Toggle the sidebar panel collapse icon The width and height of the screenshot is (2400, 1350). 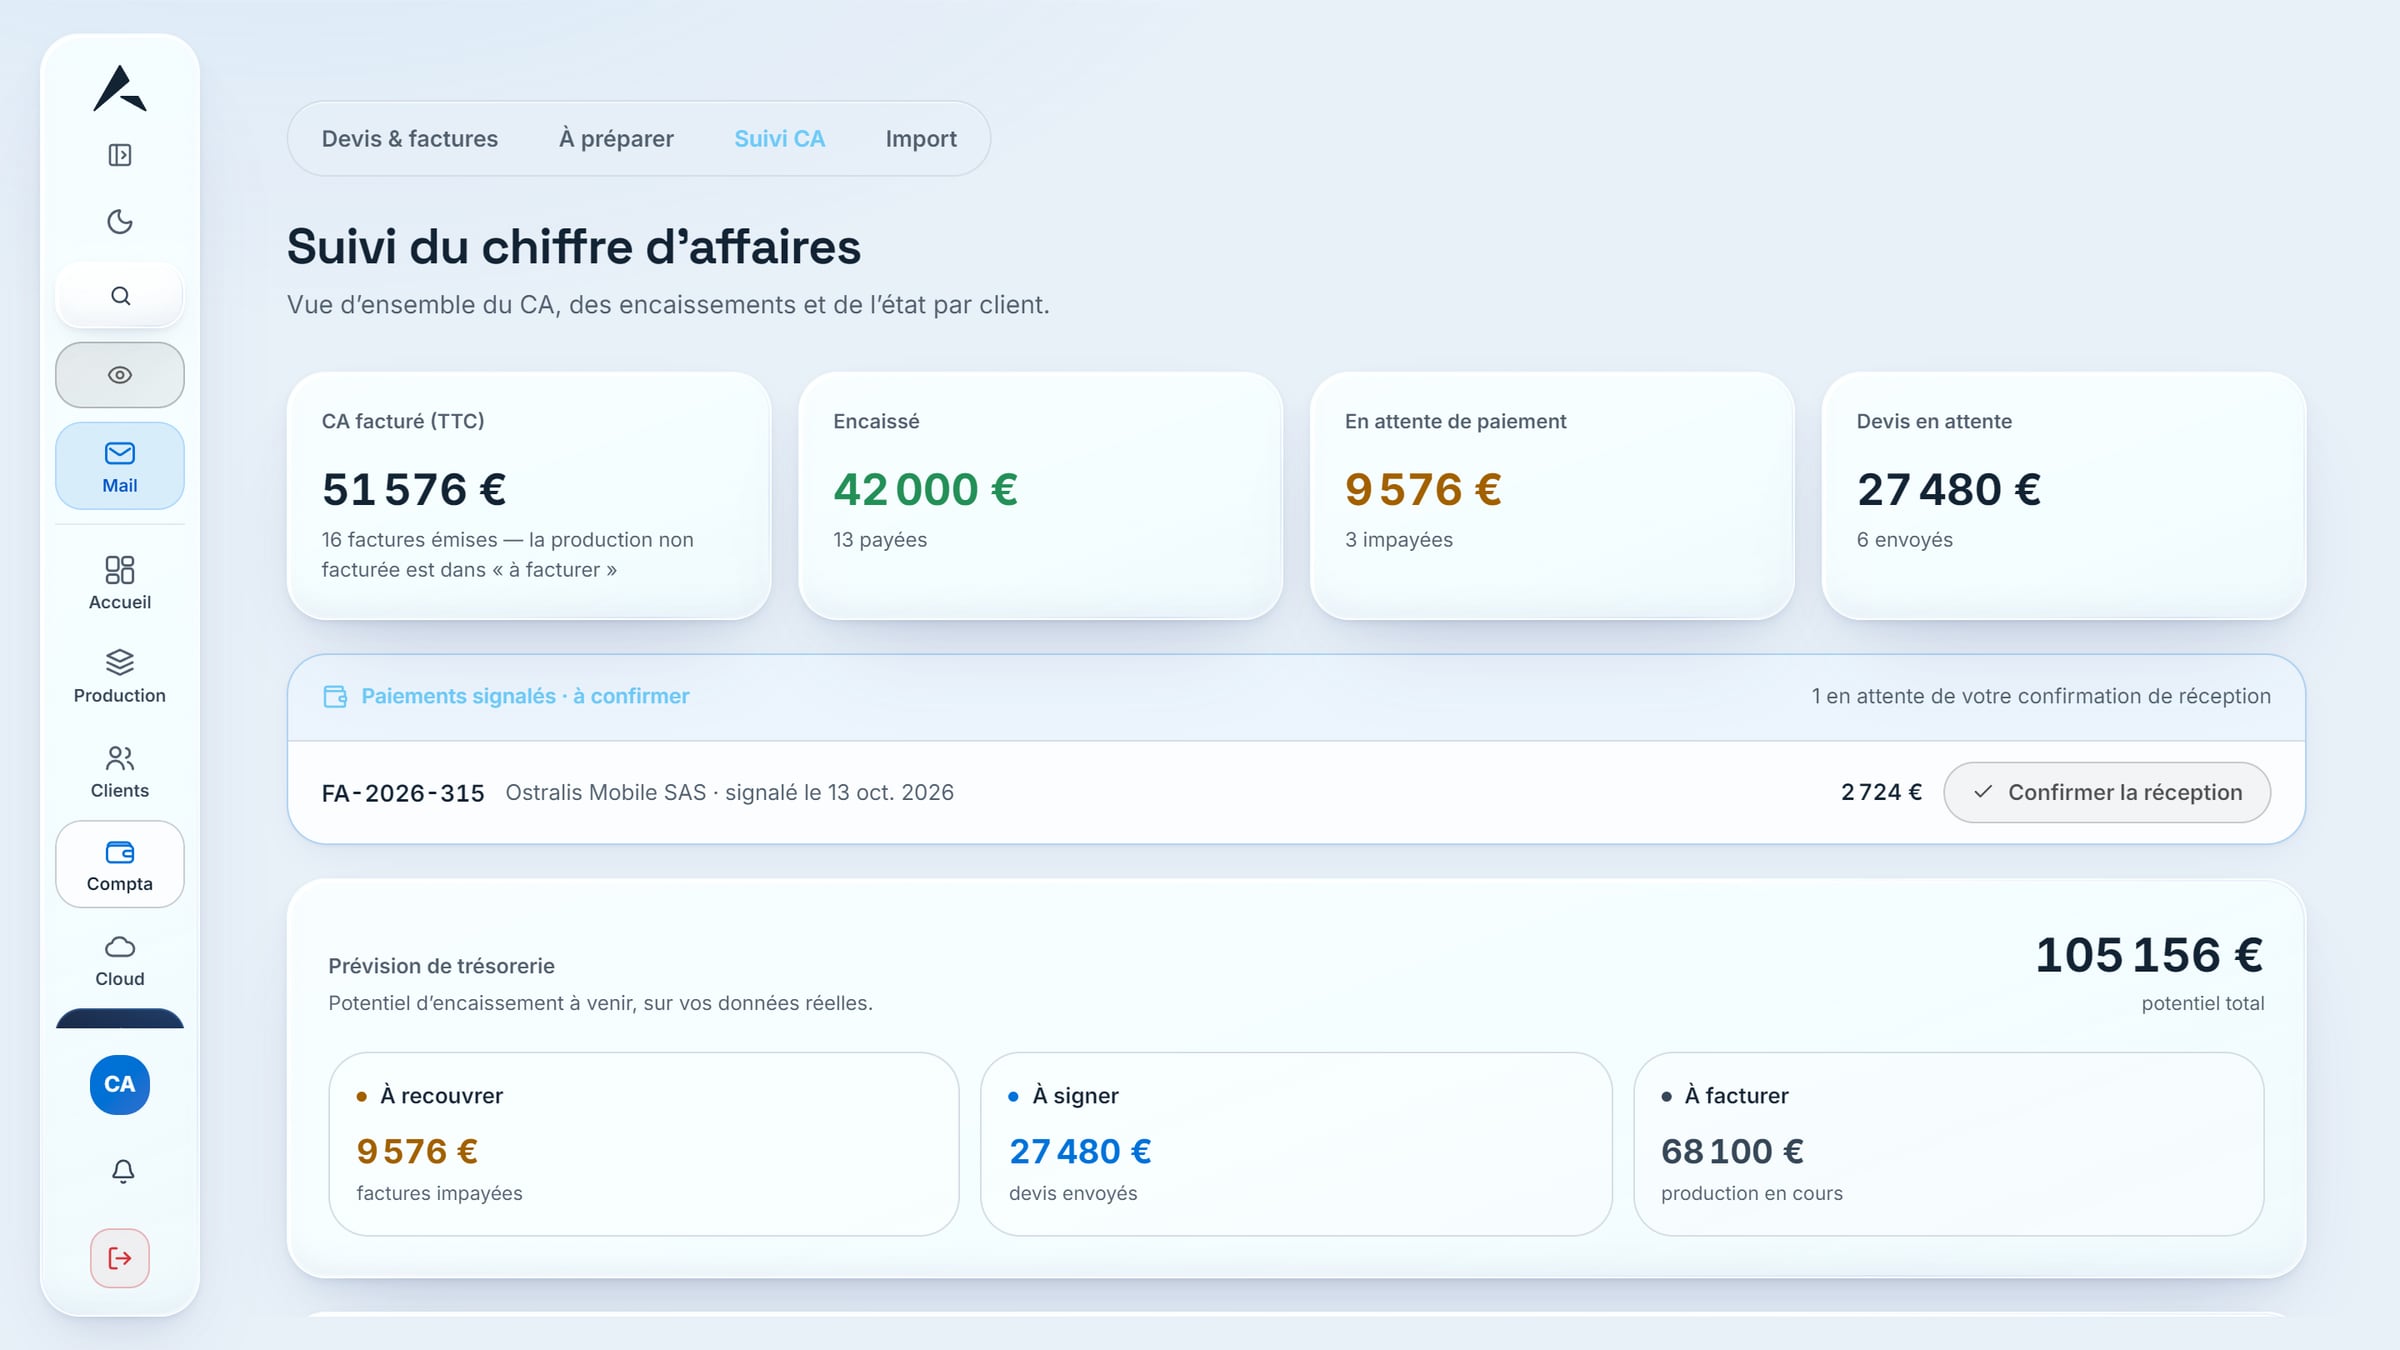pyautogui.click(x=120, y=155)
